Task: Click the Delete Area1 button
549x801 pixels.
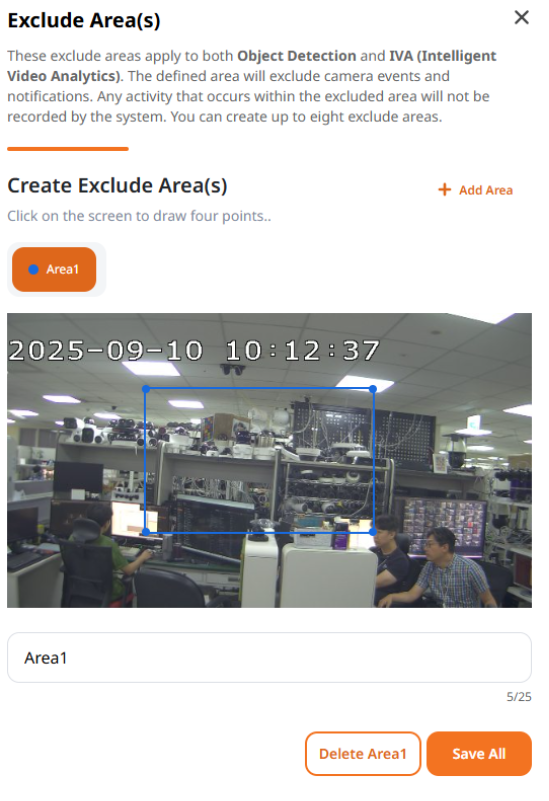Action: click(363, 753)
